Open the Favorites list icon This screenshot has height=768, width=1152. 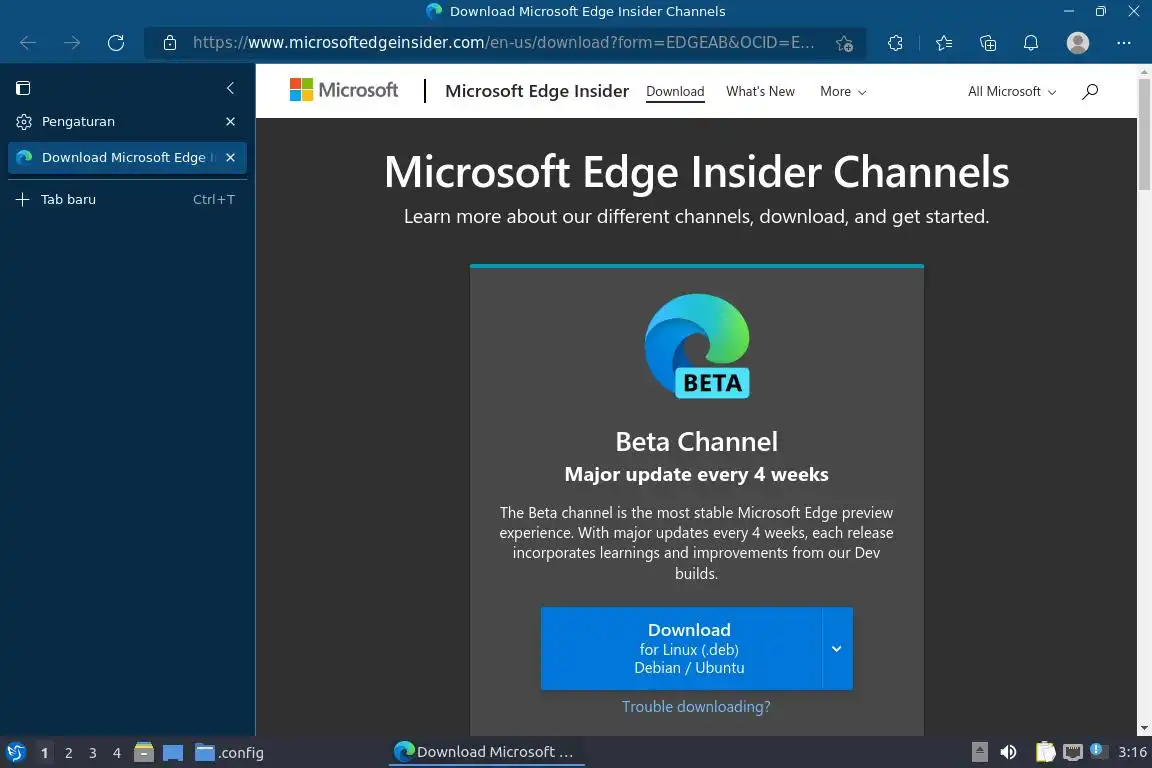944,43
